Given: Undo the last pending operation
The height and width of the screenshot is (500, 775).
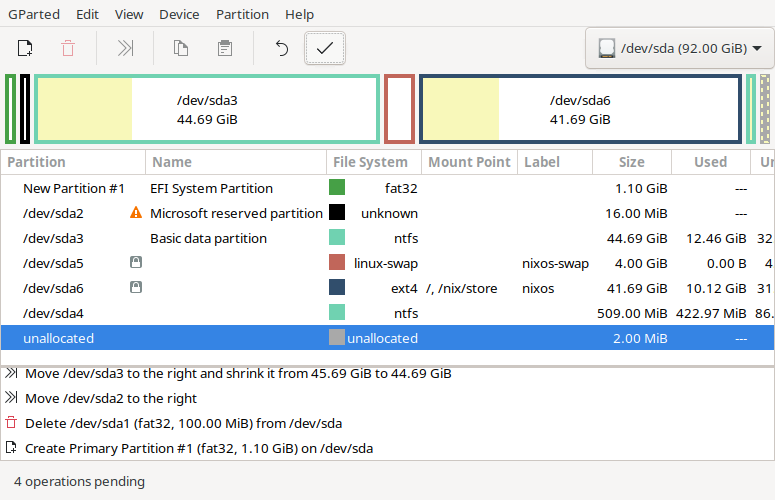Looking at the screenshot, I should (x=282, y=48).
